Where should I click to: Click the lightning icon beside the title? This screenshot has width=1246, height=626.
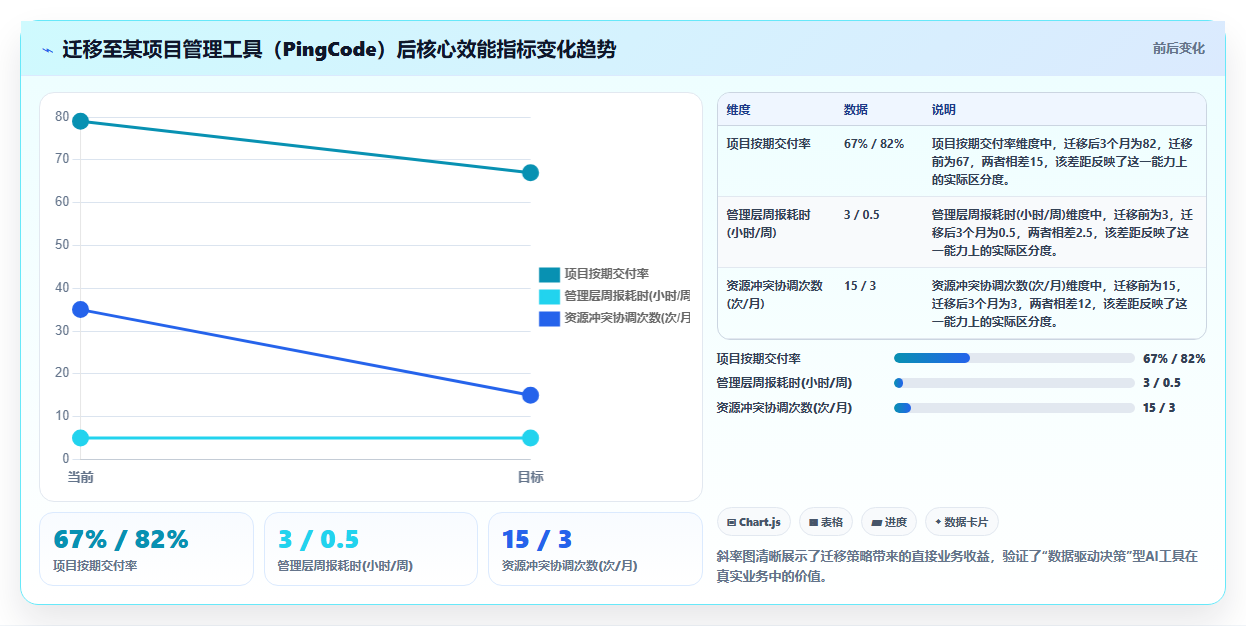[47, 50]
